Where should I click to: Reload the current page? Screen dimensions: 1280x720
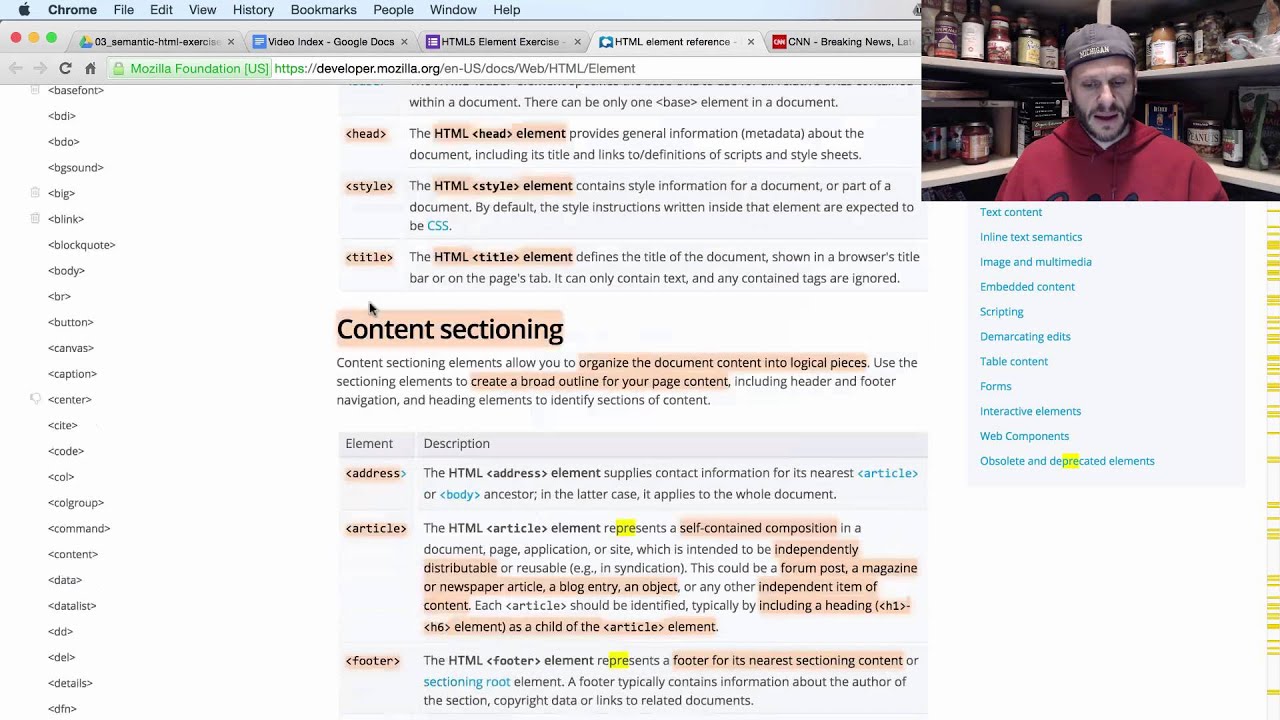(x=65, y=68)
